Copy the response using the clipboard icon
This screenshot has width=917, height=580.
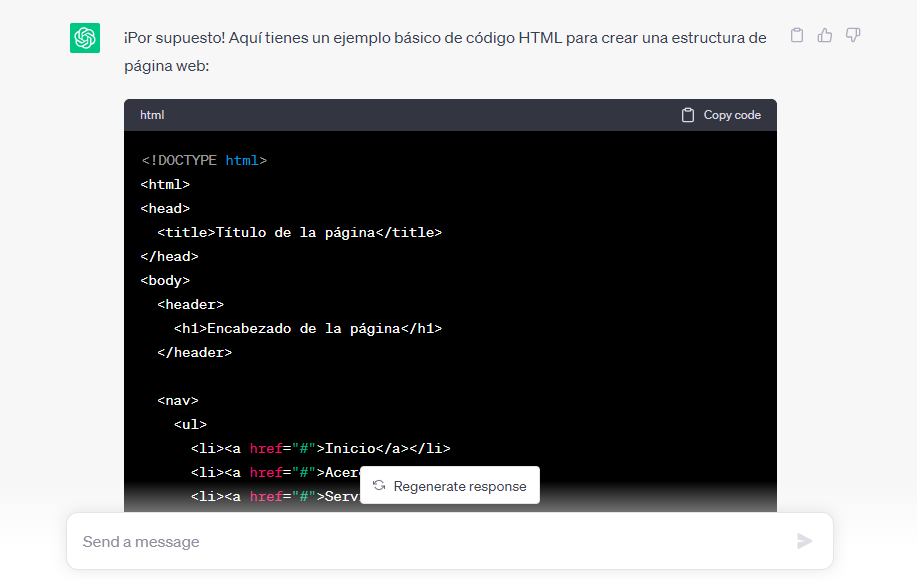click(796, 34)
